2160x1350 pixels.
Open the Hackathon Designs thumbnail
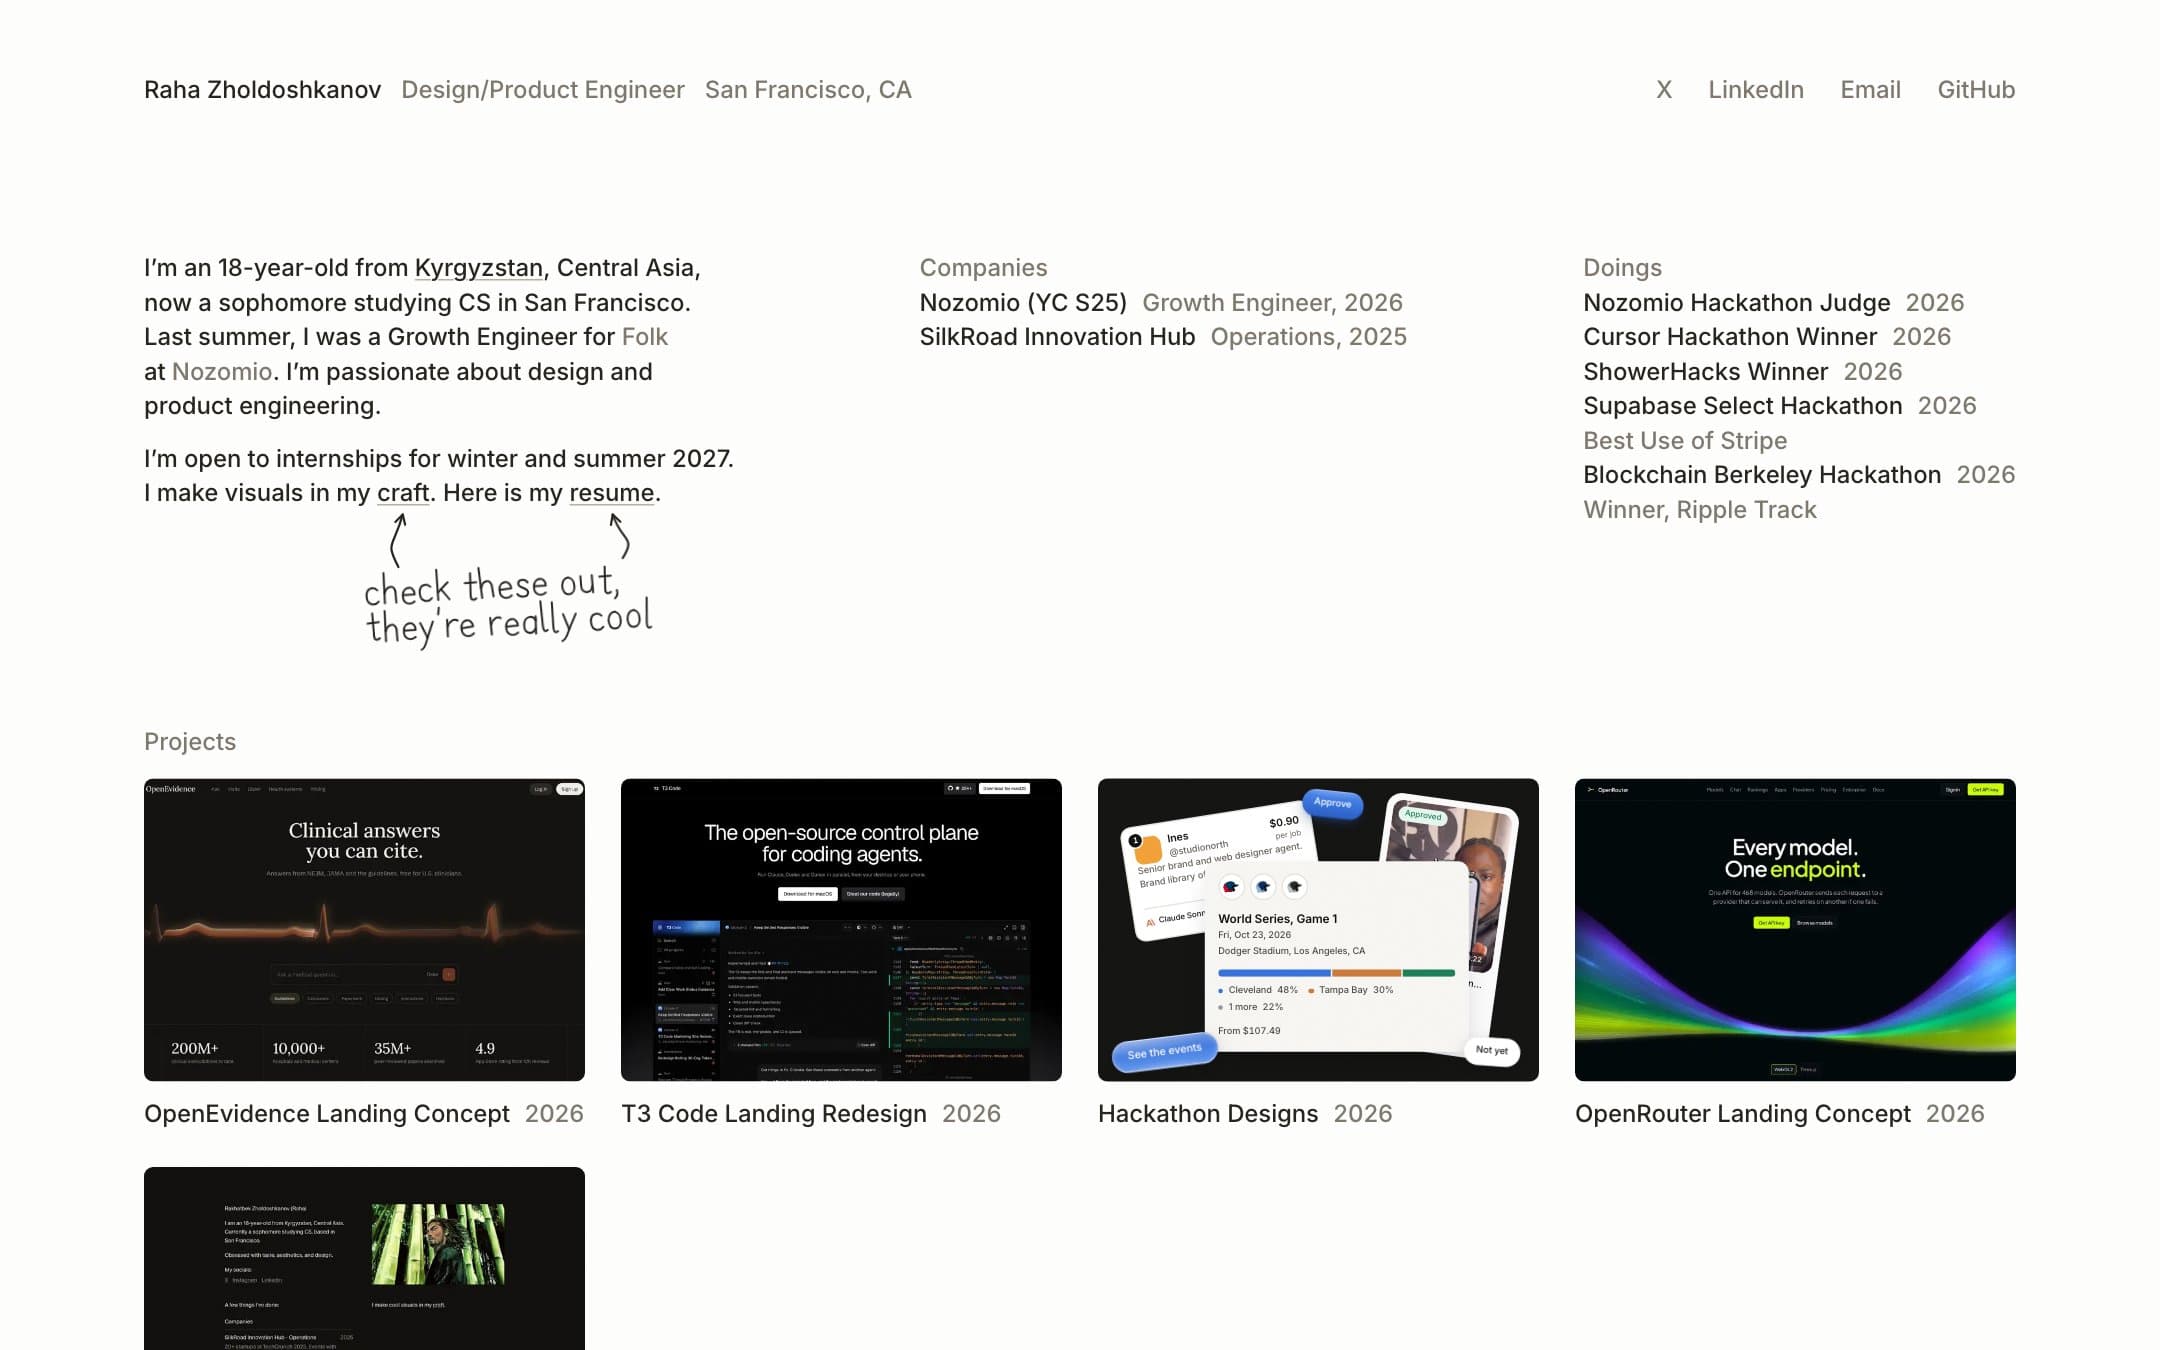coord(1318,929)
